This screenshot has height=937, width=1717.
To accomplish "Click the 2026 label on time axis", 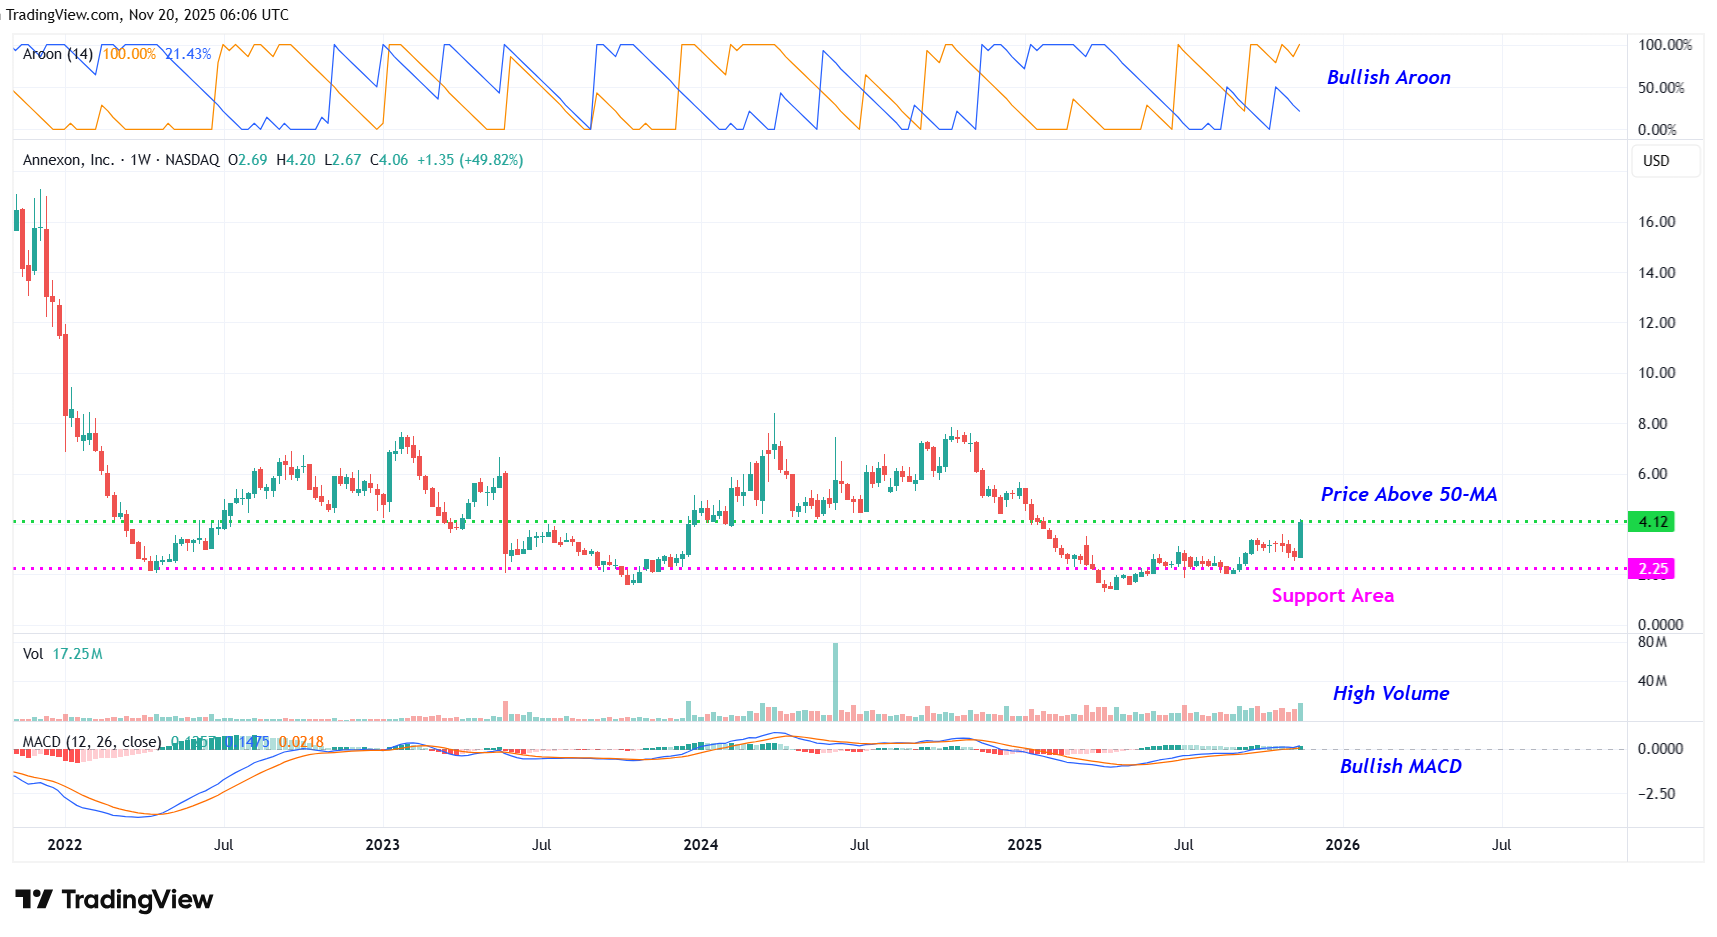I will [x=1342, y=845].
